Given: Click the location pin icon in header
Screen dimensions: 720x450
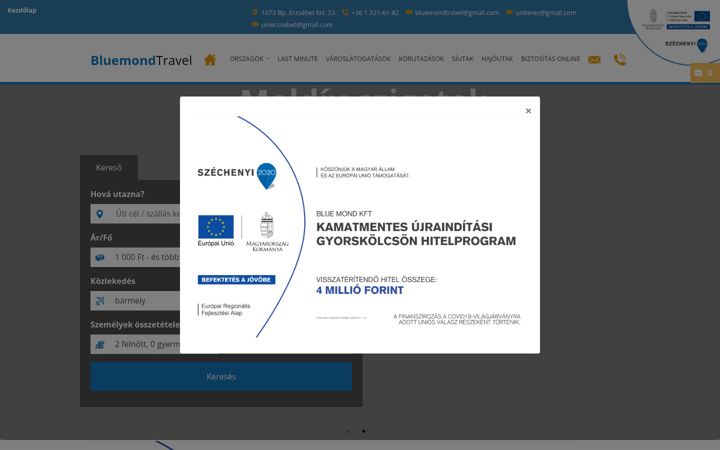Looking at the screenshot, I should click(x=255, y=12).
